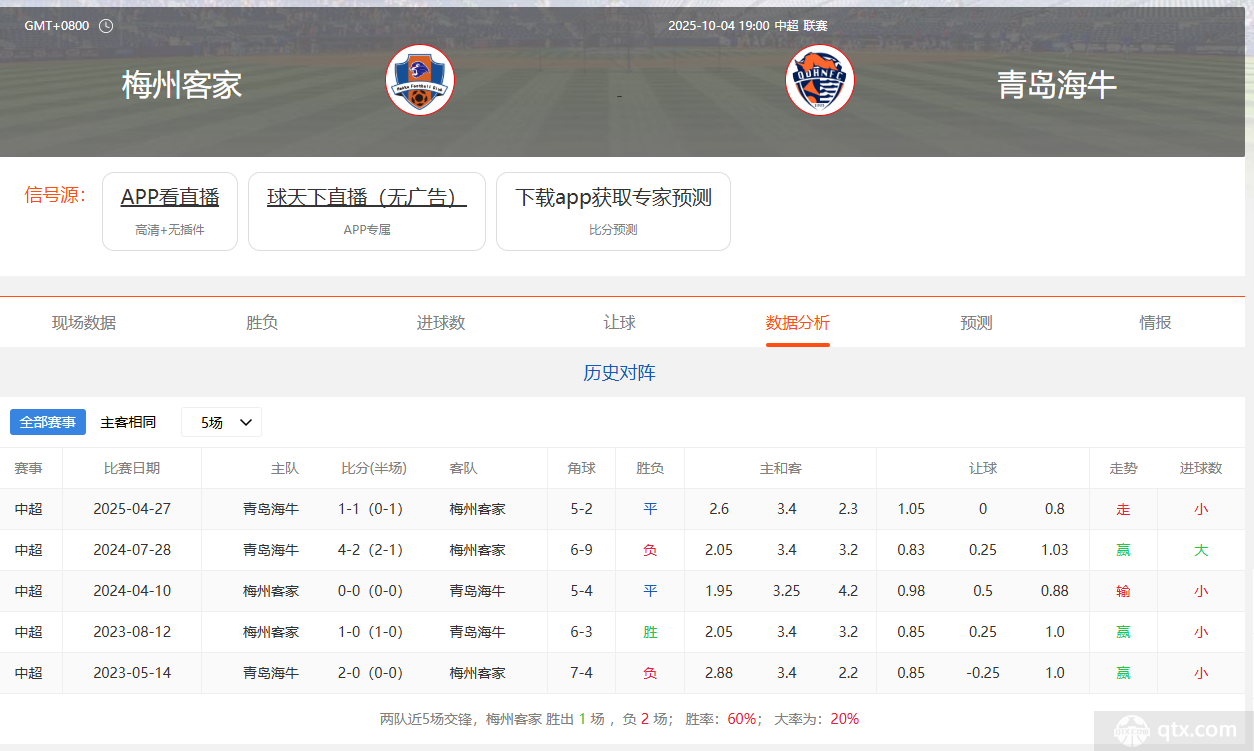Click the 2025-04-27 match row score 1-1
Screen dimensions: 1254x751
tap(349, 509)
